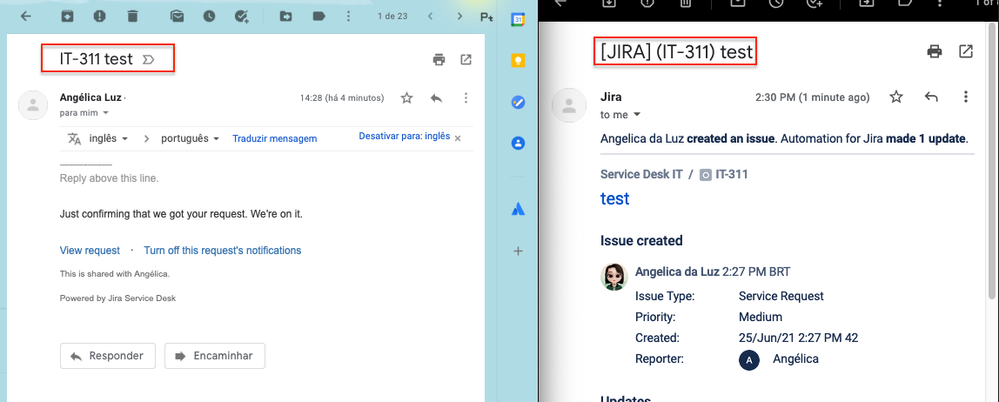Delete the email in left Gmail window
The width and height of the screenshot is (999, 402).
132,17
